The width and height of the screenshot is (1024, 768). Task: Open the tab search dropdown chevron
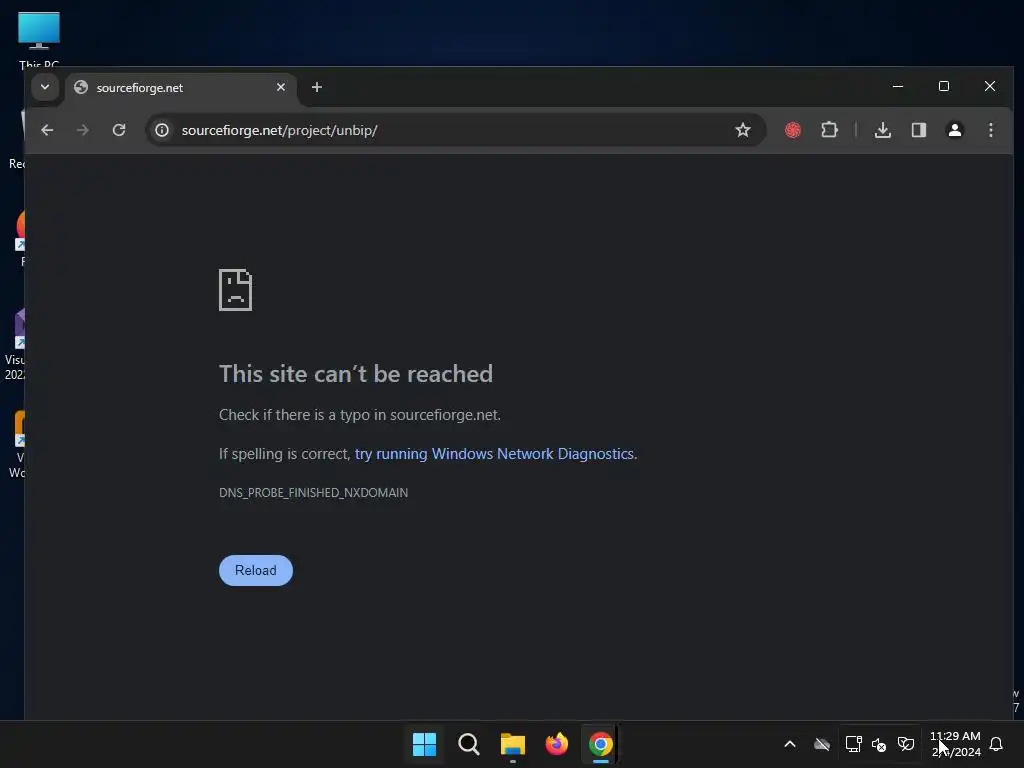[45, 87]
